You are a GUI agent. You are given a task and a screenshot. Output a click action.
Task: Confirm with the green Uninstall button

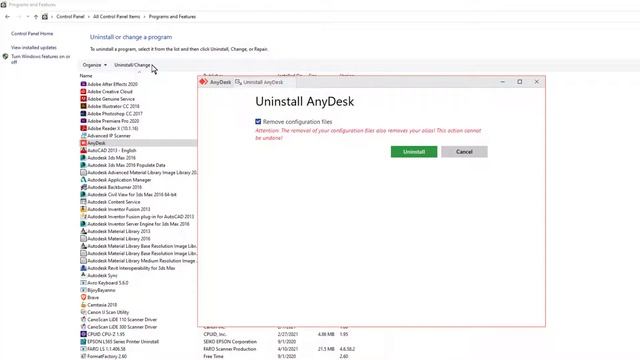414,152
